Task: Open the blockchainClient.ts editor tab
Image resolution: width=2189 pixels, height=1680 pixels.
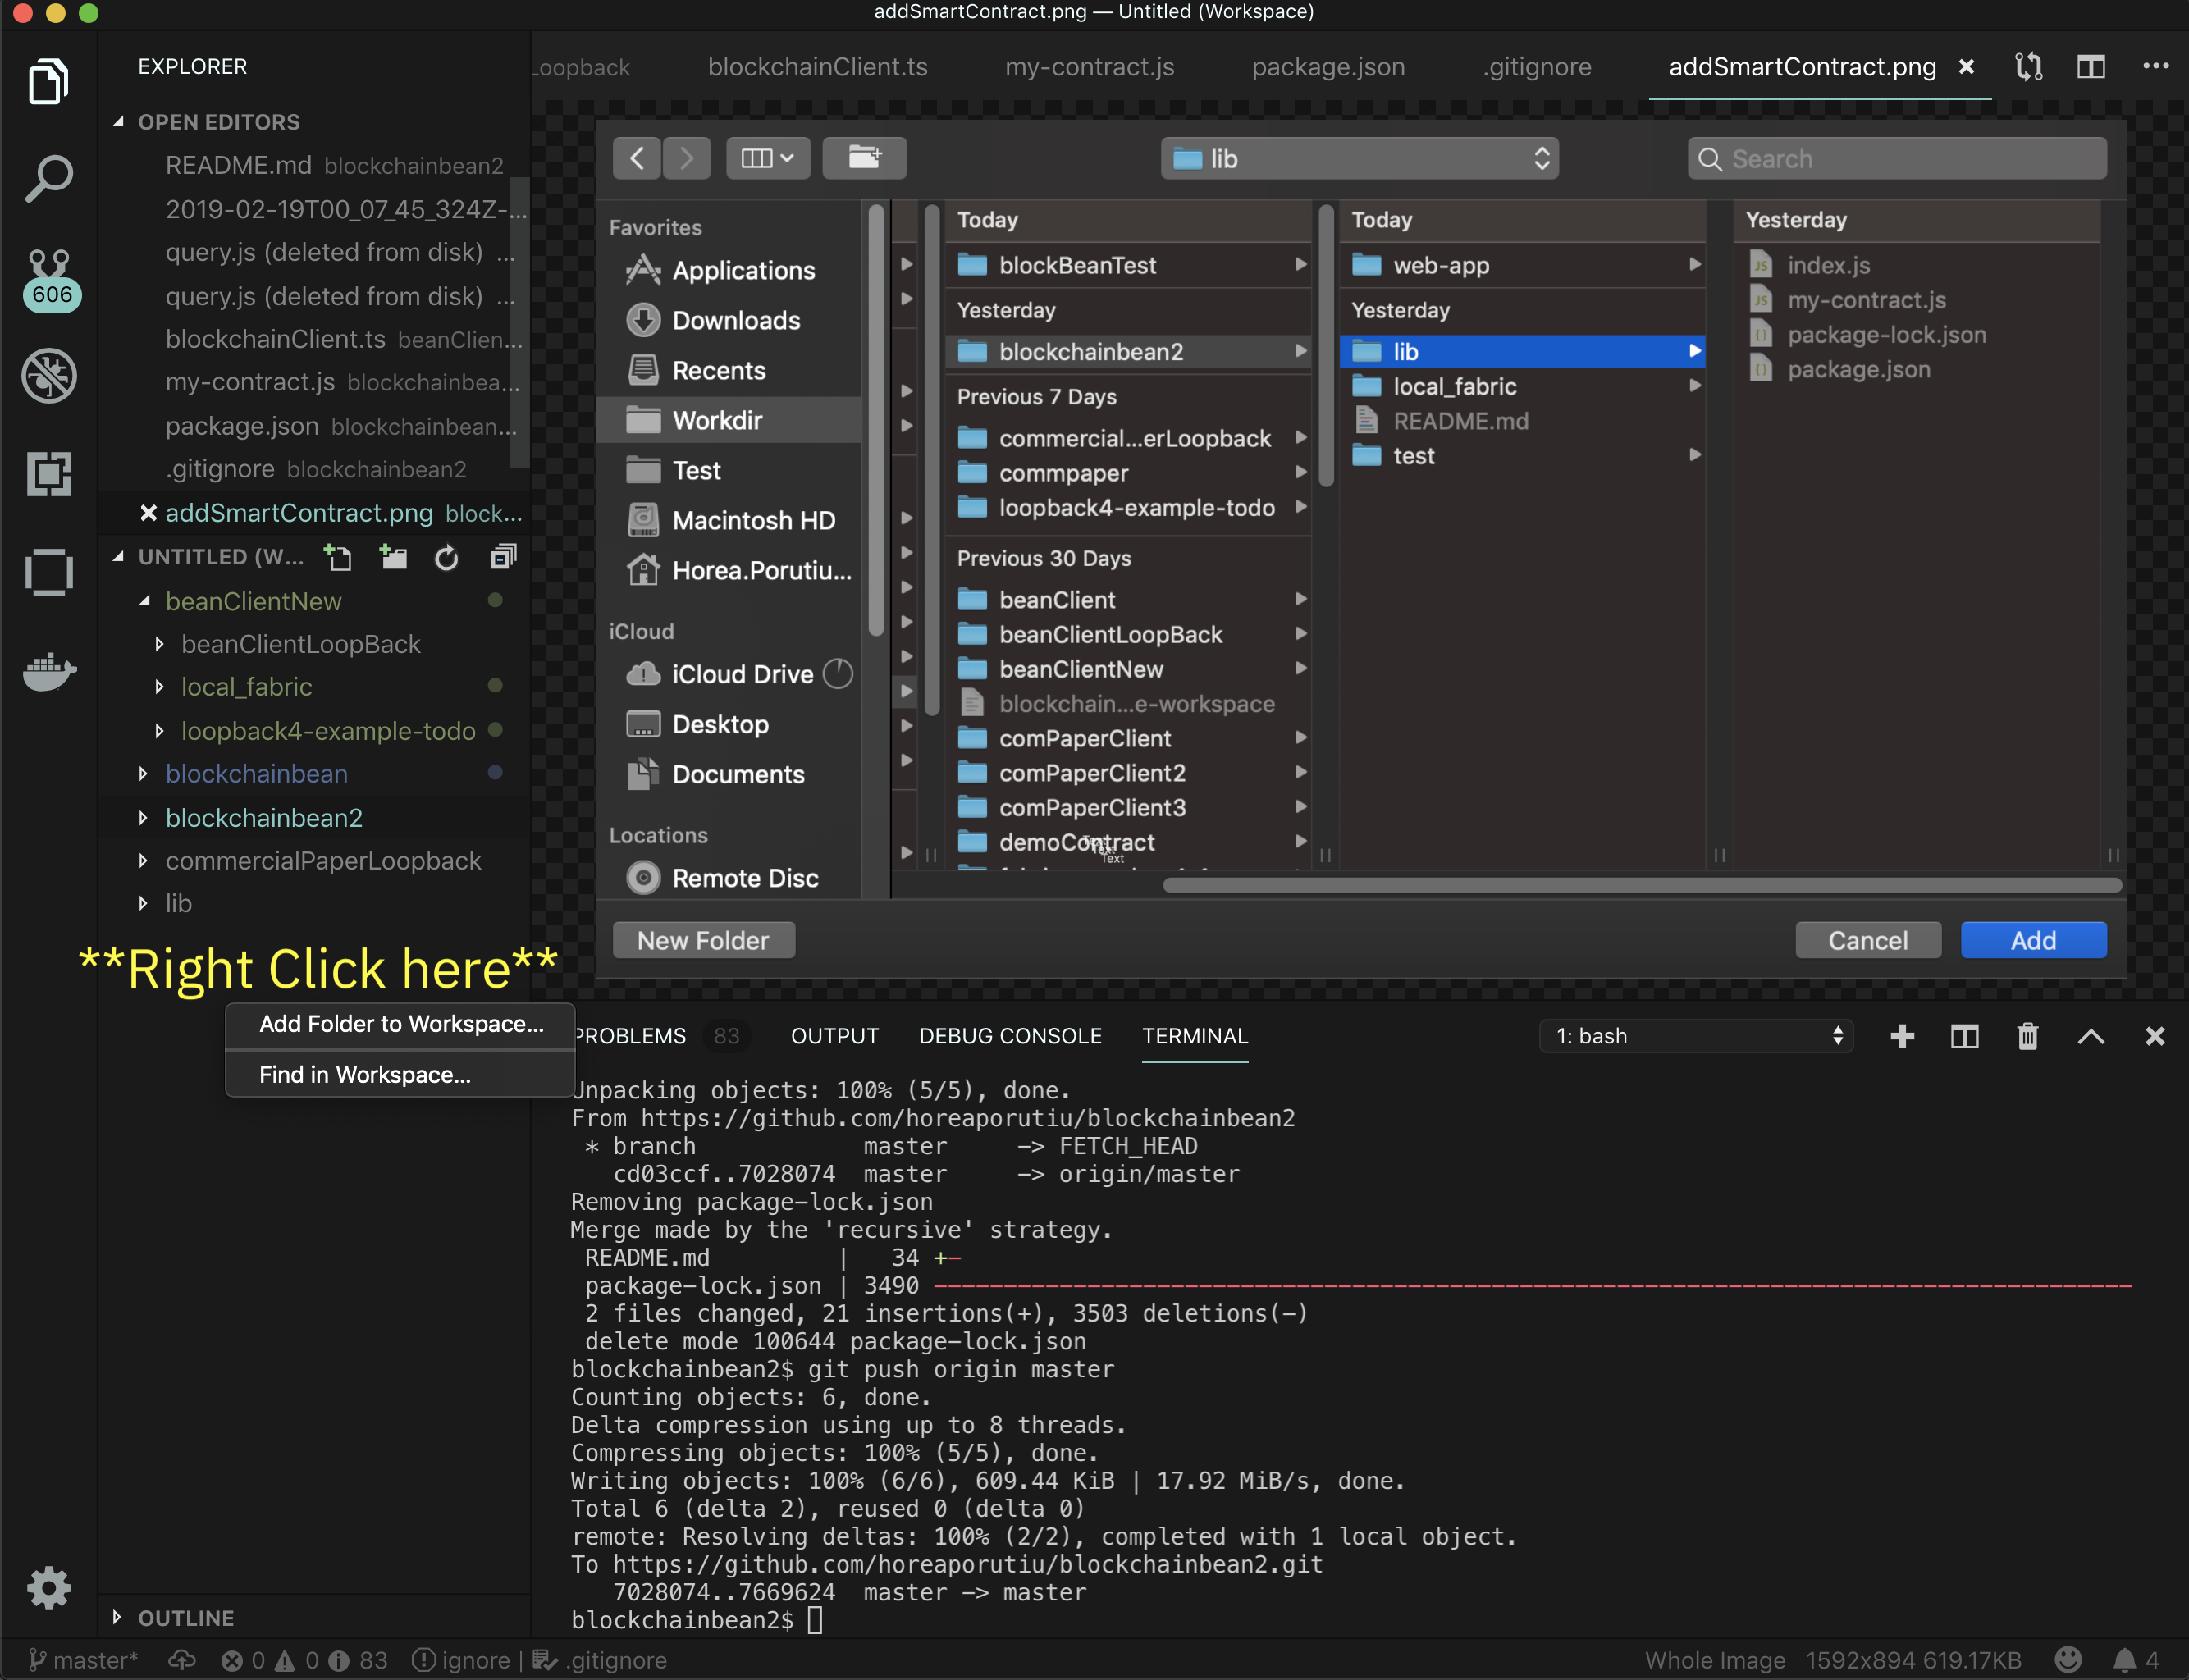Action: 817,67
